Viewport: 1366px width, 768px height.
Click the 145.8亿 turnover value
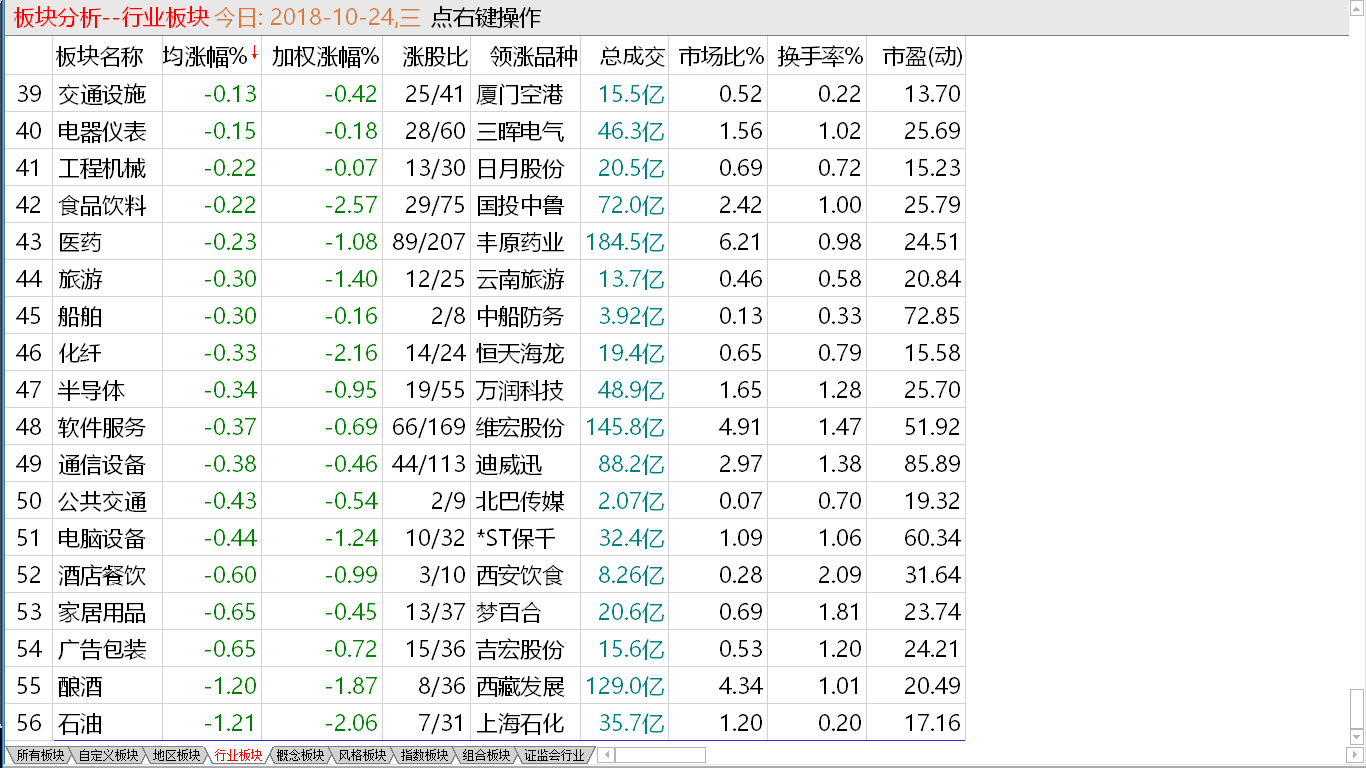click(x=625, y=427)
